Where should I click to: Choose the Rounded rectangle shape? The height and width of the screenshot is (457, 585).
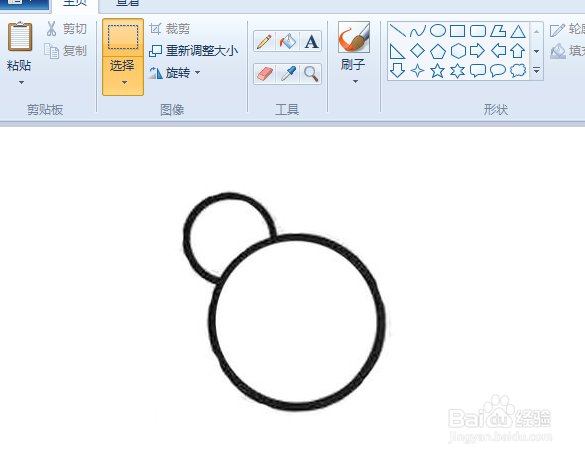(478, 31)
